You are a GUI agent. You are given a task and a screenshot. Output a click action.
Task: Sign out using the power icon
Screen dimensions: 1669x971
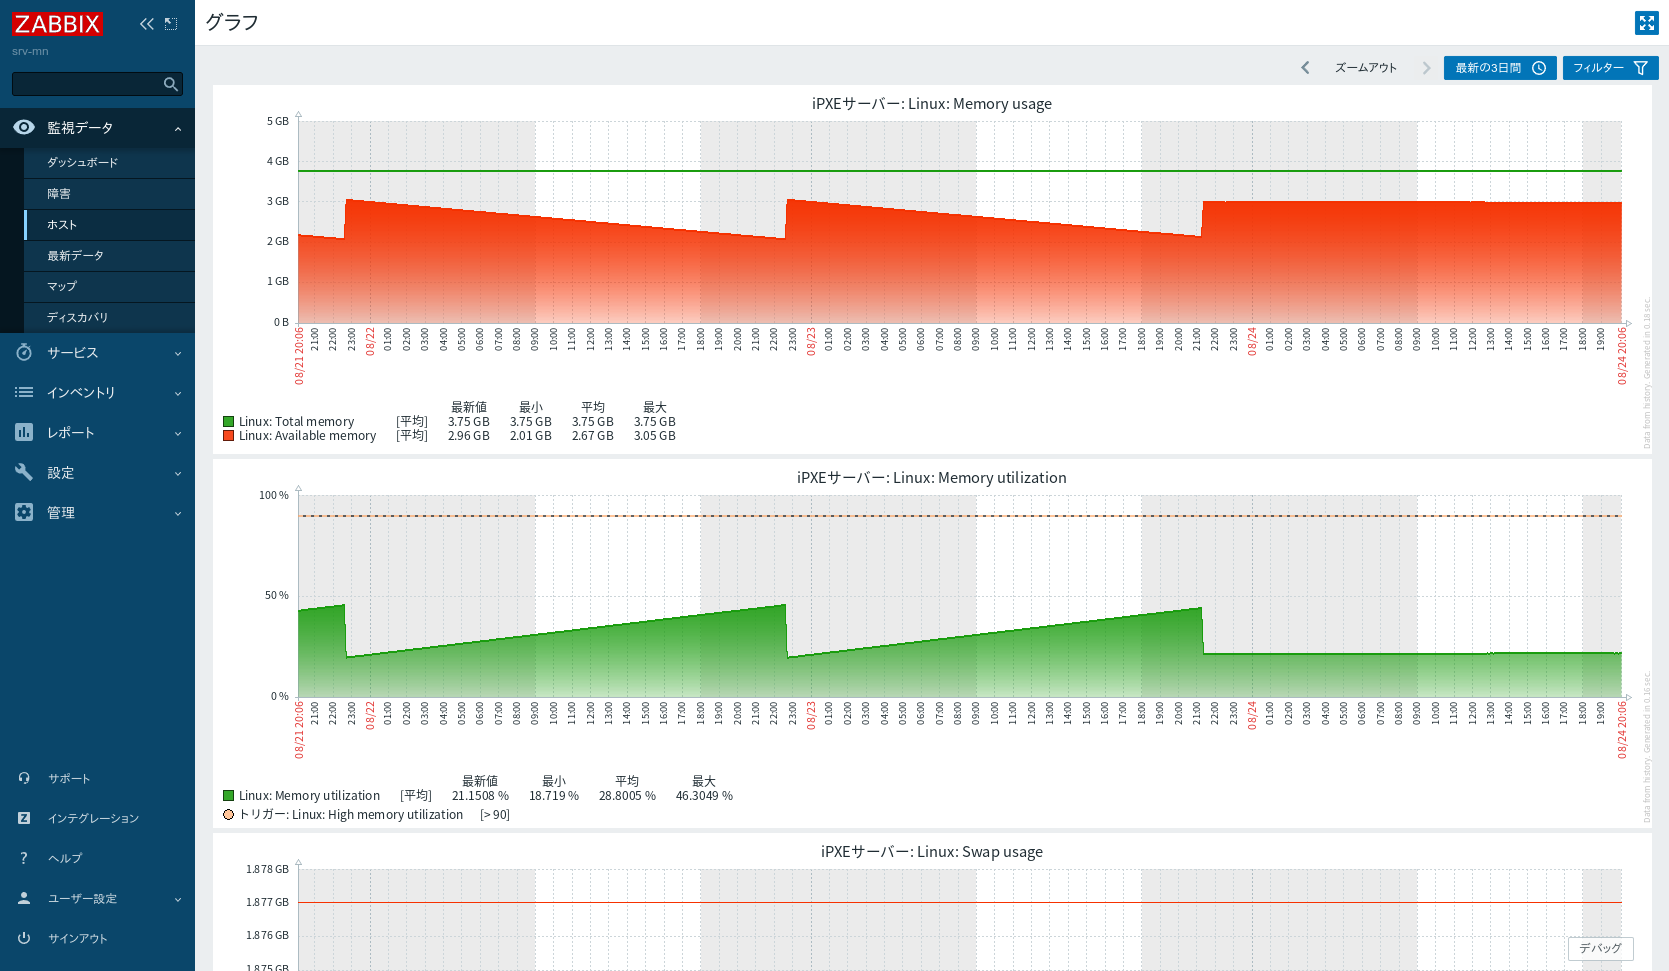(24, 938)
